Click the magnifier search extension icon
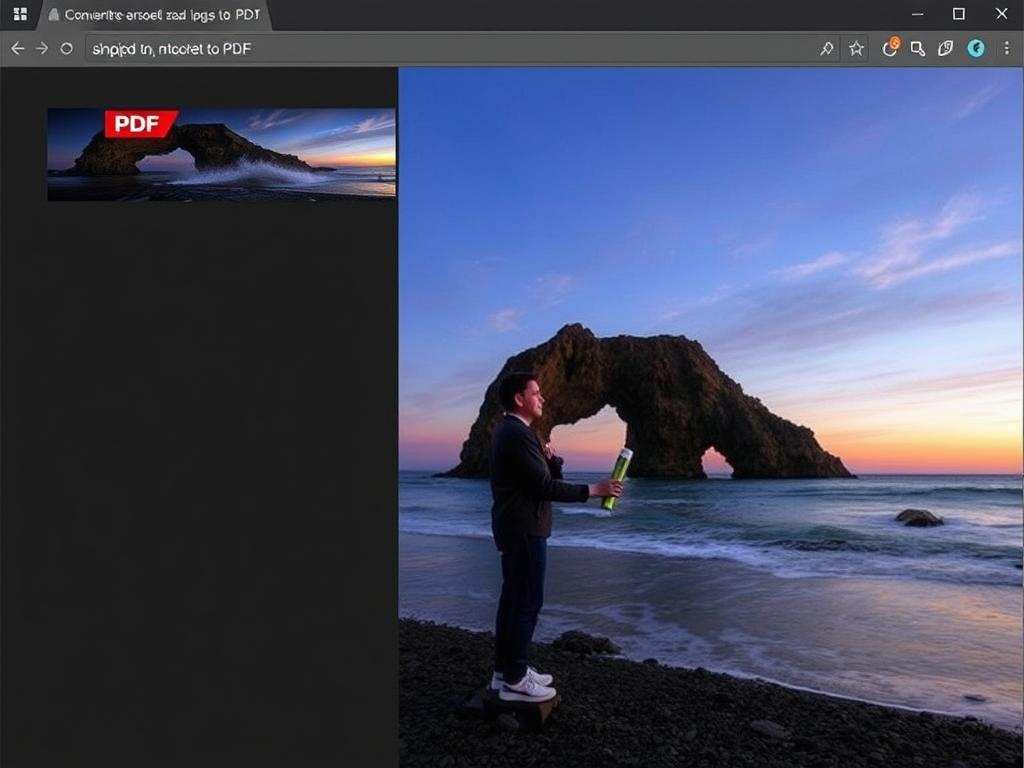The width and height of the screenshot is (1024, 768). [x=918, y=48]
